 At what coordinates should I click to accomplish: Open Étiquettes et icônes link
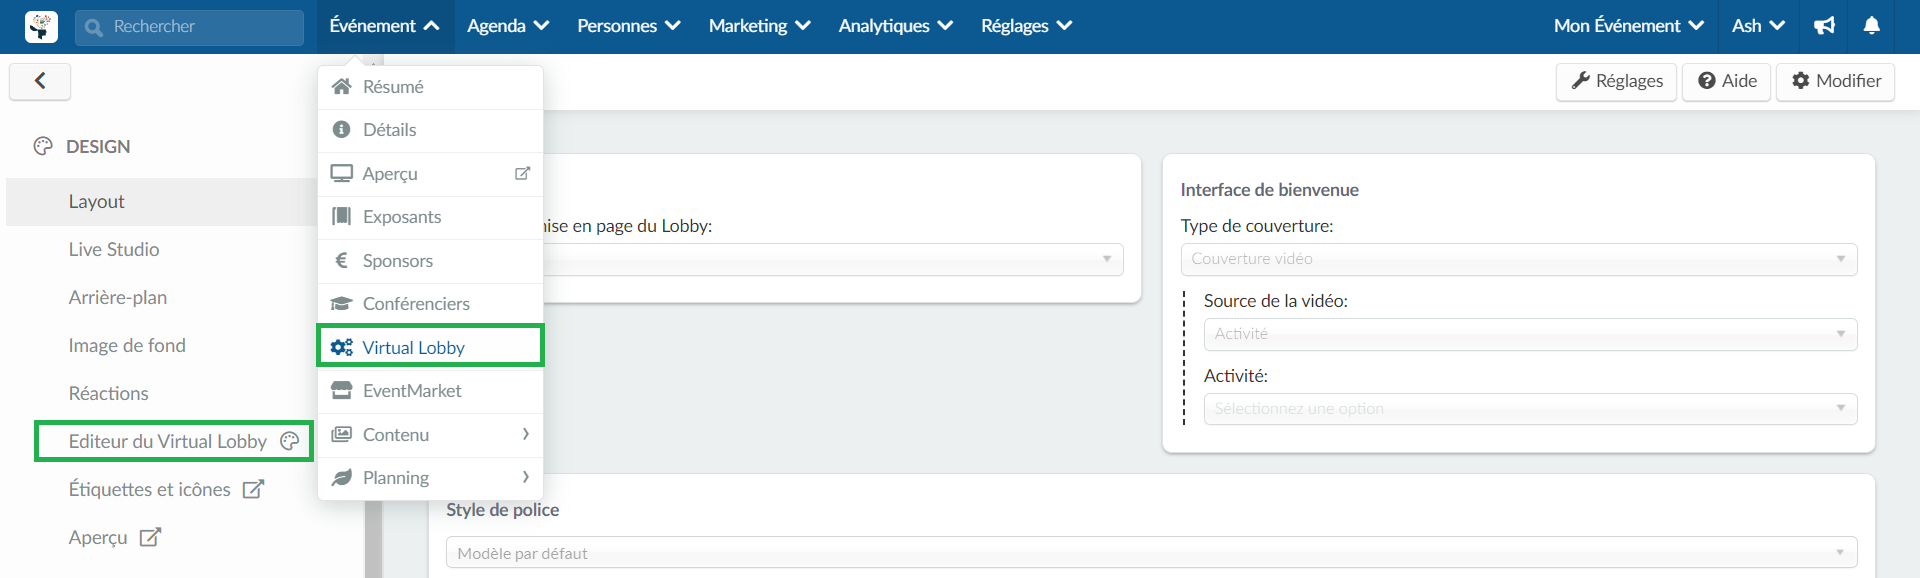(x=149, y=490)
